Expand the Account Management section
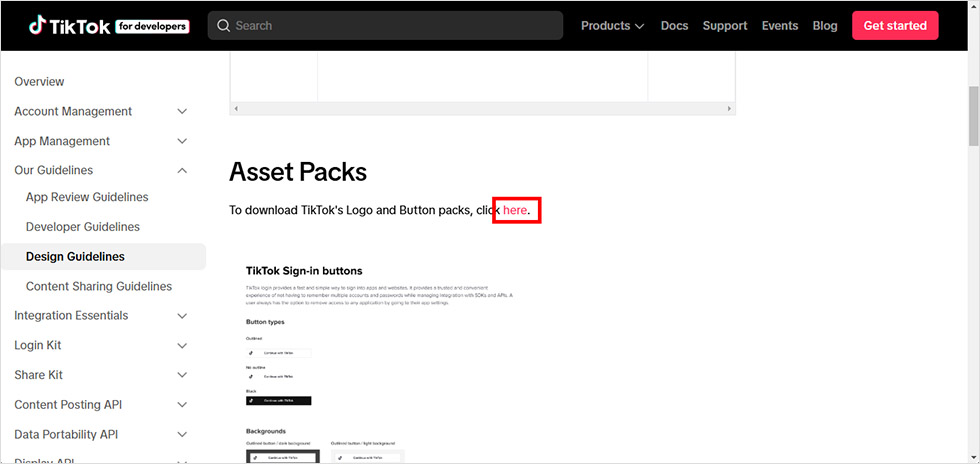This screenshot has height=464, width=980. [x=182, y=111]
